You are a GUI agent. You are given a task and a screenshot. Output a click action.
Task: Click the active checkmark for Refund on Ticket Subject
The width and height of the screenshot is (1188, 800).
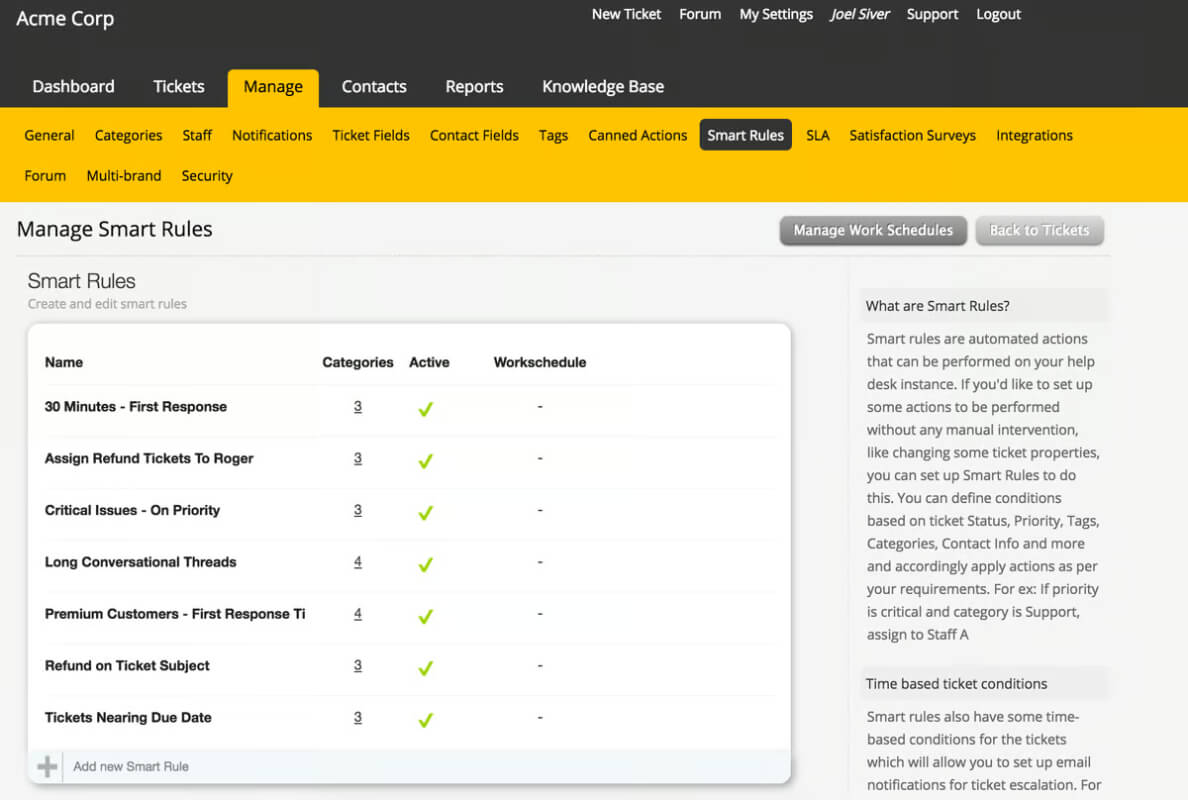pyautogui.click(x=426, y=667)
